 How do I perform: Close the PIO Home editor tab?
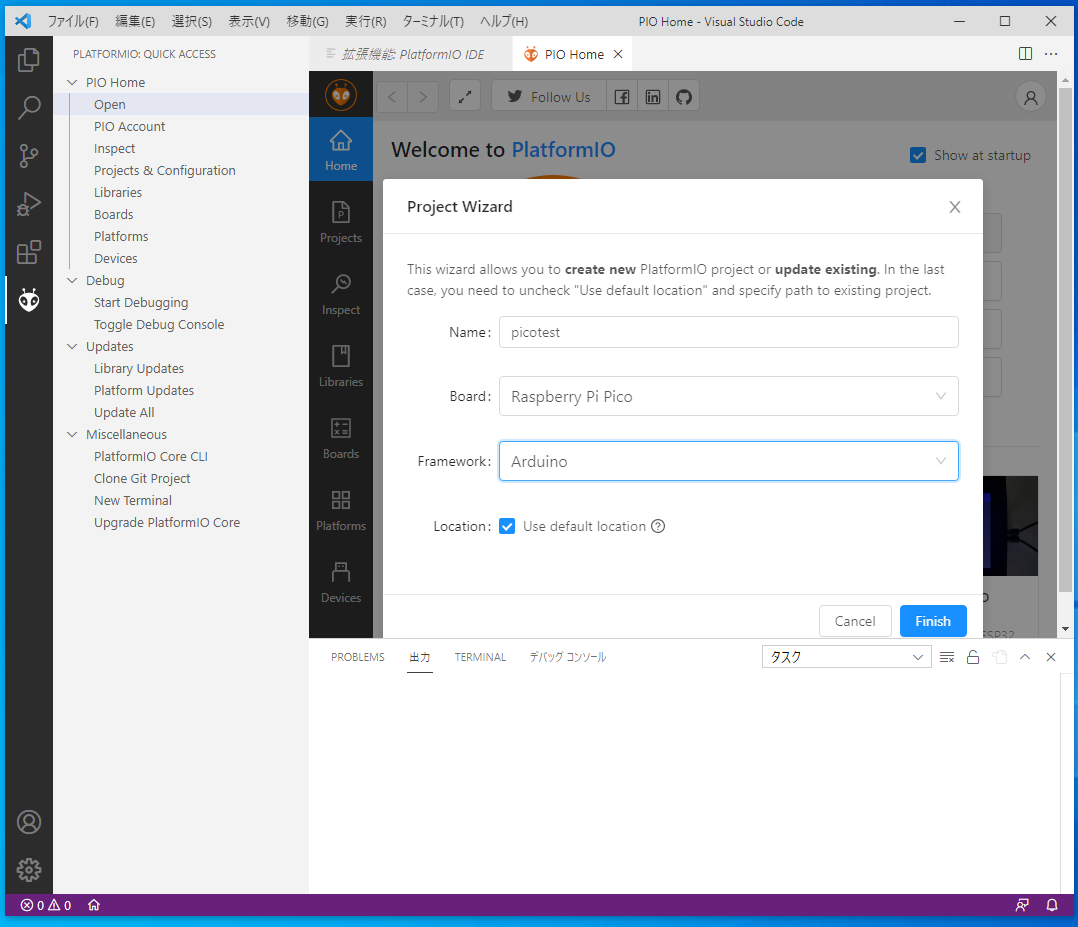(618, 54)
